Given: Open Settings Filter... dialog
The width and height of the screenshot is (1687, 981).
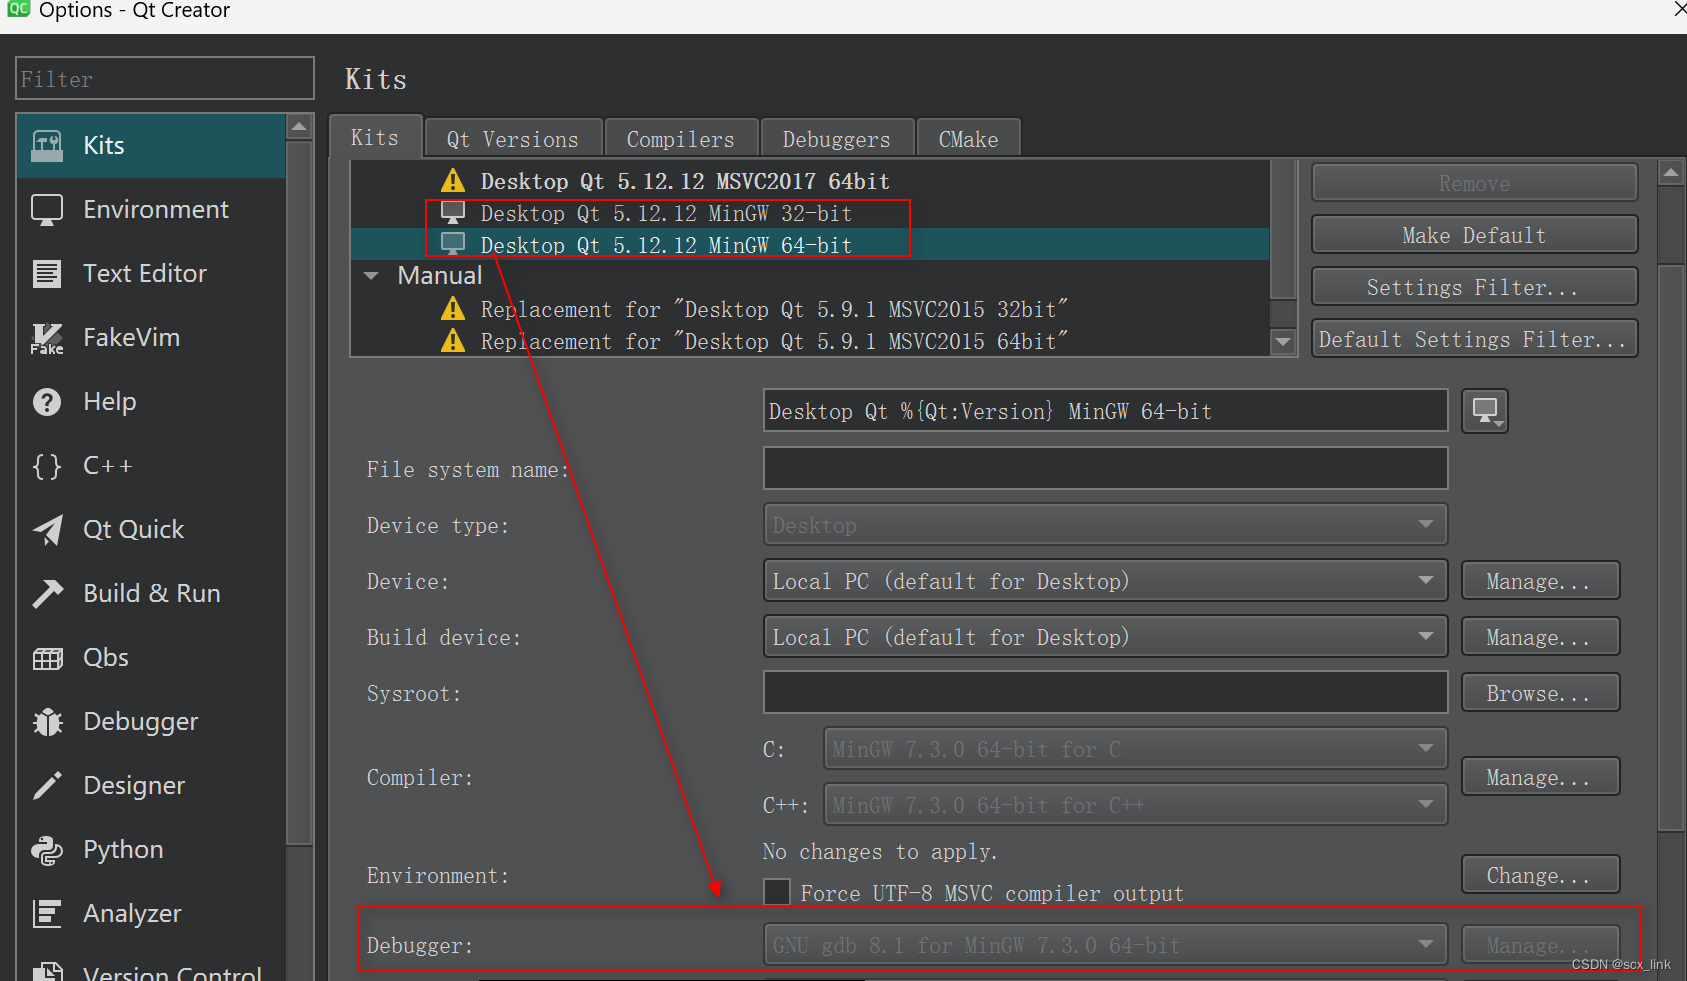Looking at the screenshot, I should (1474, 287).
